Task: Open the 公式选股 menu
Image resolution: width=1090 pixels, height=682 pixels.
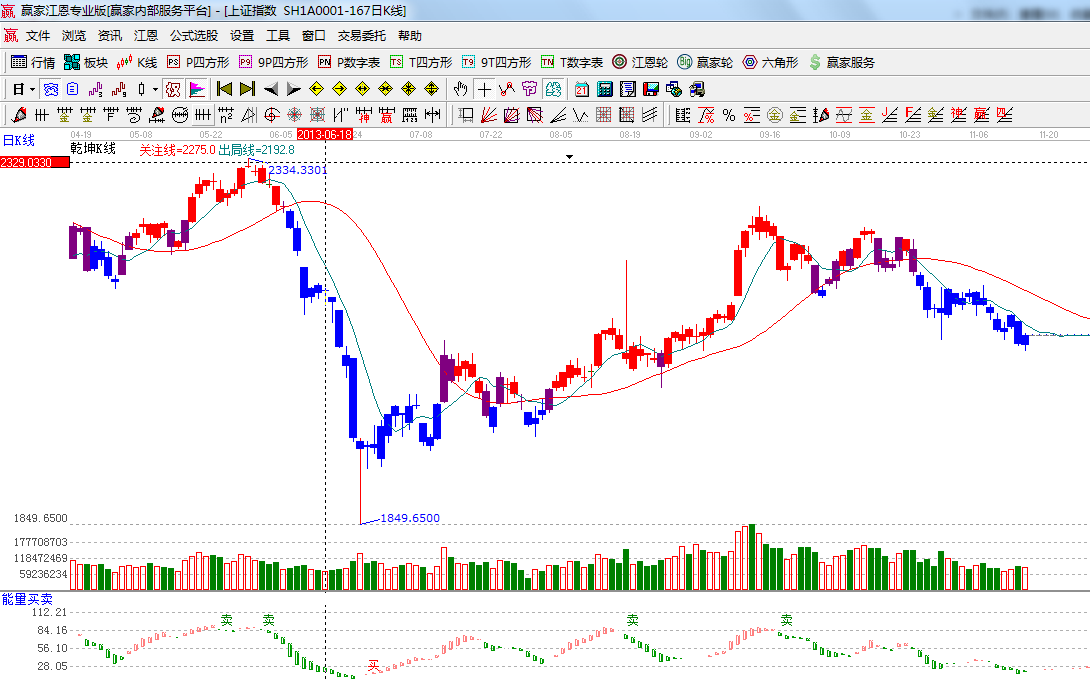Action: pos(193,35)
